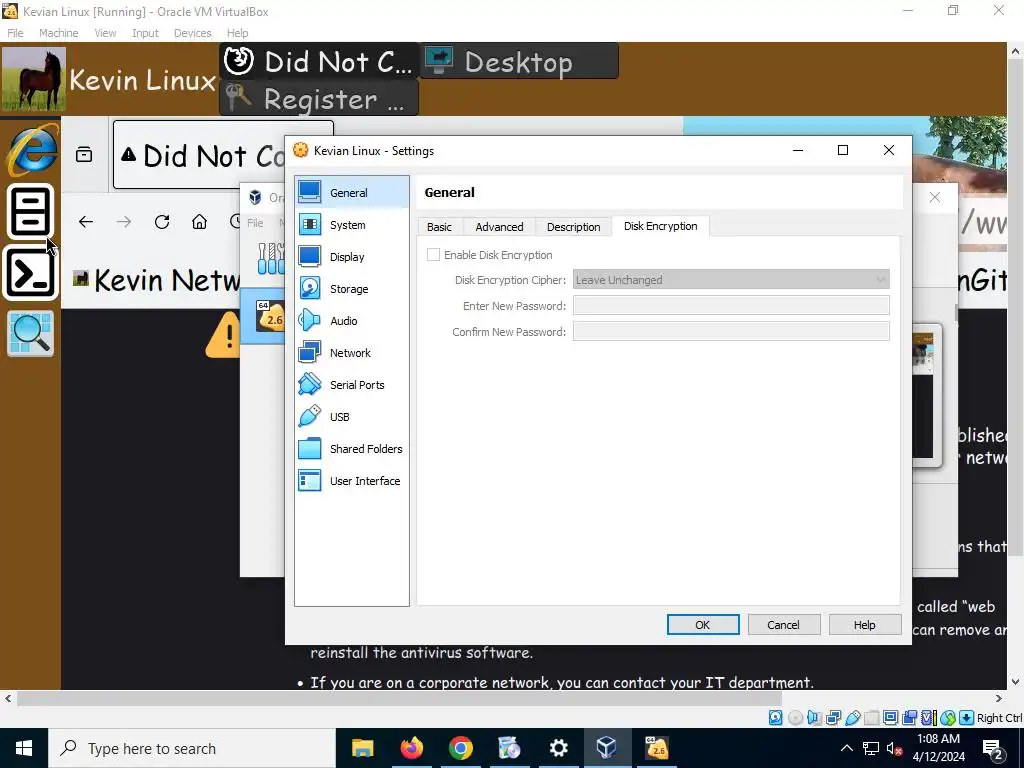Click the display indicator in VM status bar

coord(890,718)
